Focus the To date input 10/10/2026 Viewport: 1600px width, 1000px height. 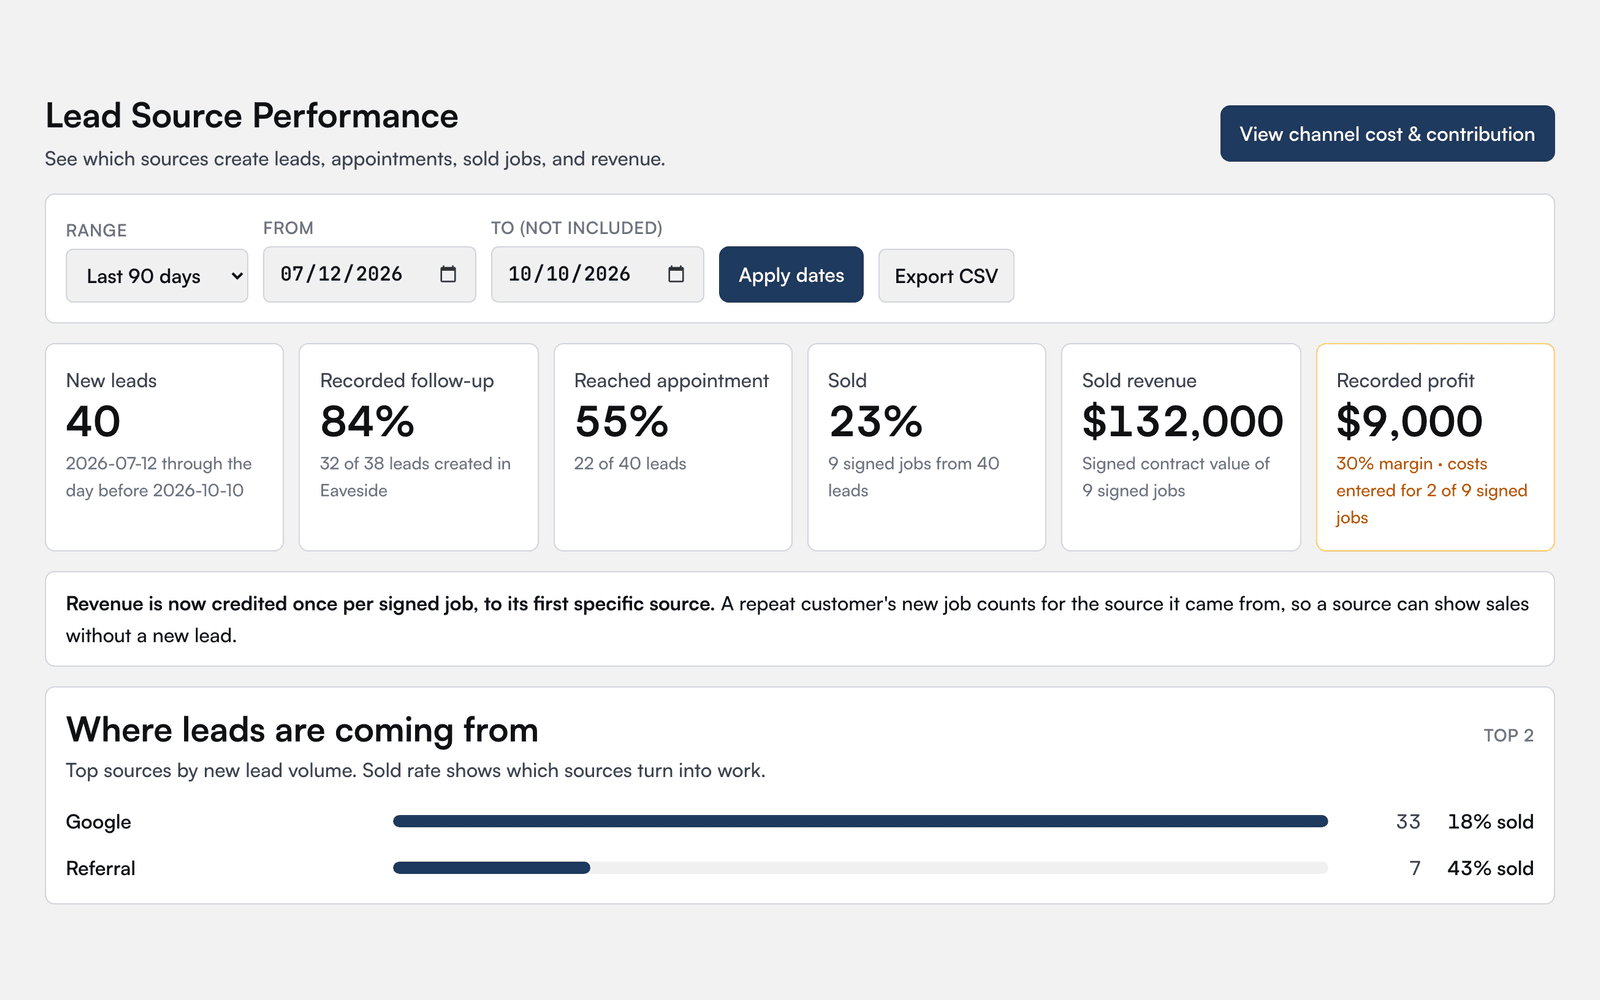[x=597, y=274]
